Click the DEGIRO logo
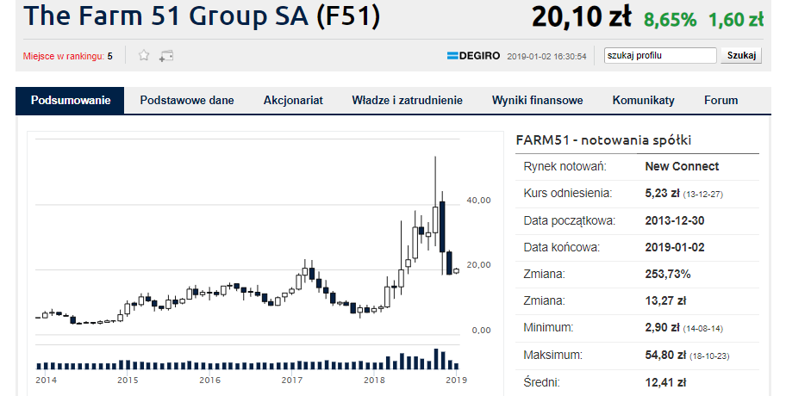Screen dimensions: 786x396 [473, 56]
